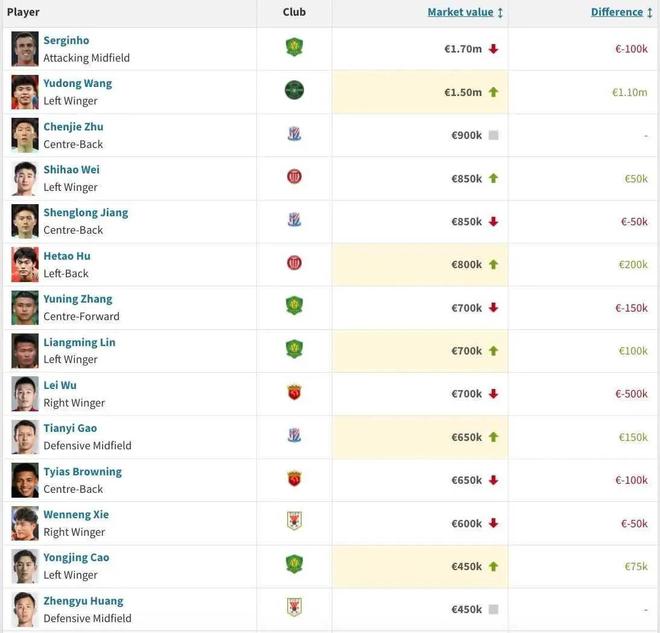Open Yuning Zhang's player profile link
Screen dimensions: 660x633
(78, 299)
